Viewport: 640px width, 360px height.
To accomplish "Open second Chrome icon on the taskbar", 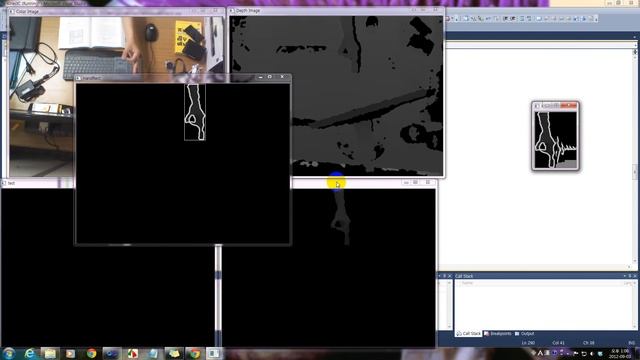I will pos(194,353).
